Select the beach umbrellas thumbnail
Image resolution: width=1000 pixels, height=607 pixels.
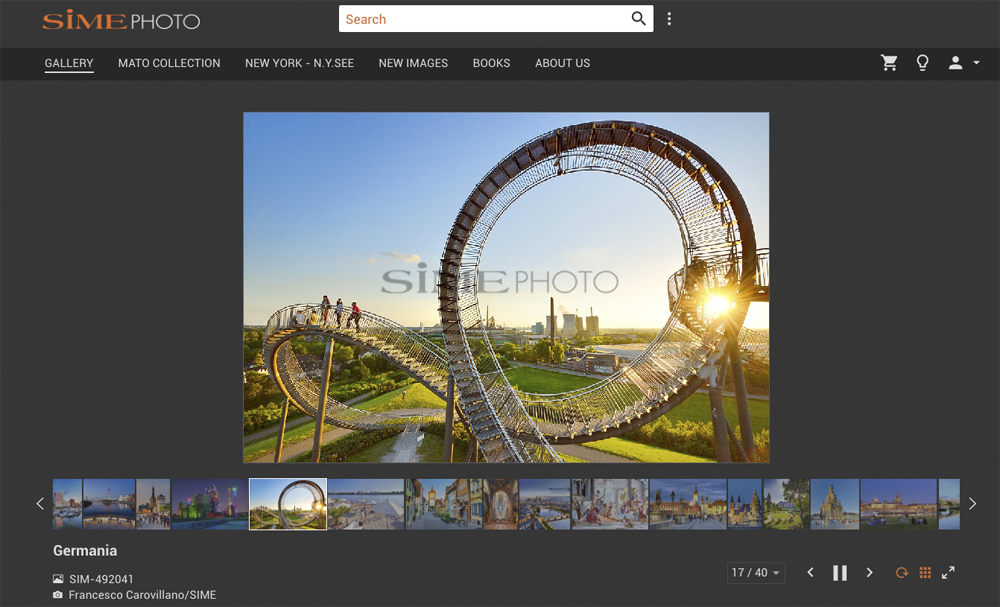(366, 504)
